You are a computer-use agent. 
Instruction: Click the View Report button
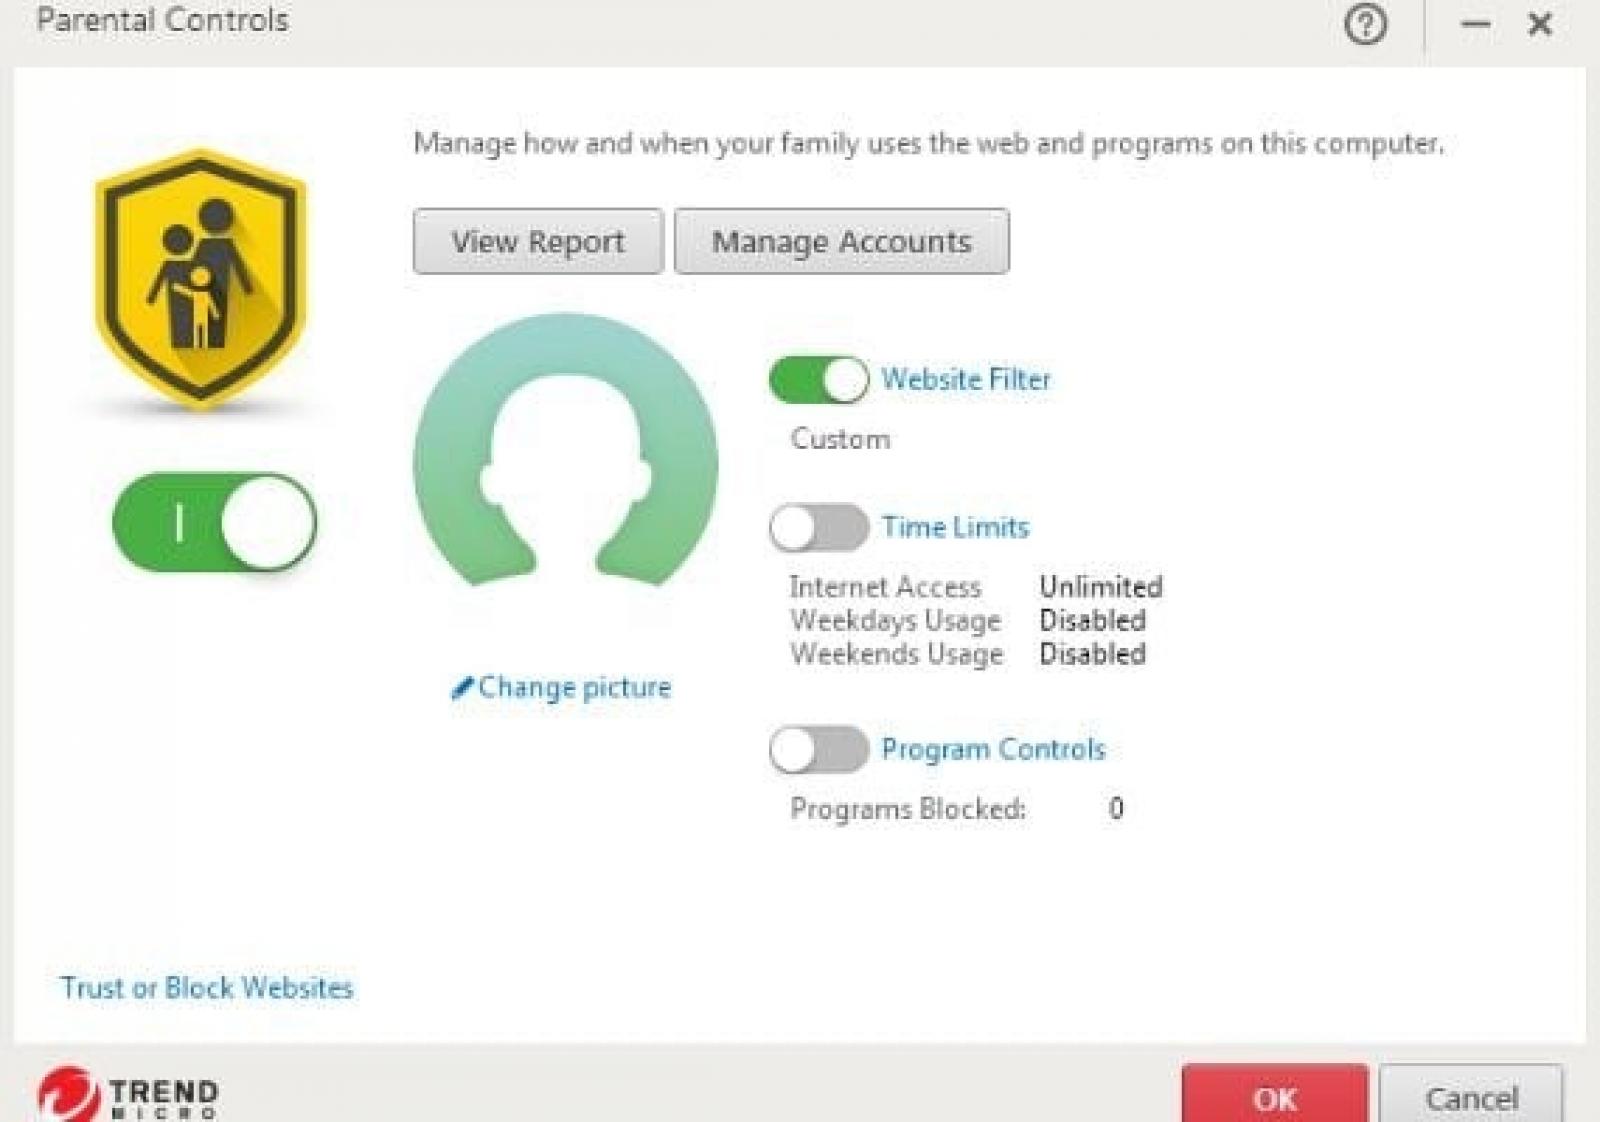point(538,242)
